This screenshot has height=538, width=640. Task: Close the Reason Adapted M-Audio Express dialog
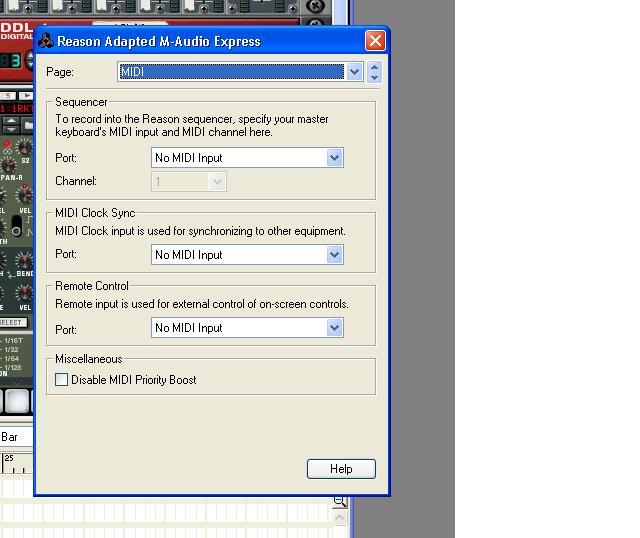[375, 41]
